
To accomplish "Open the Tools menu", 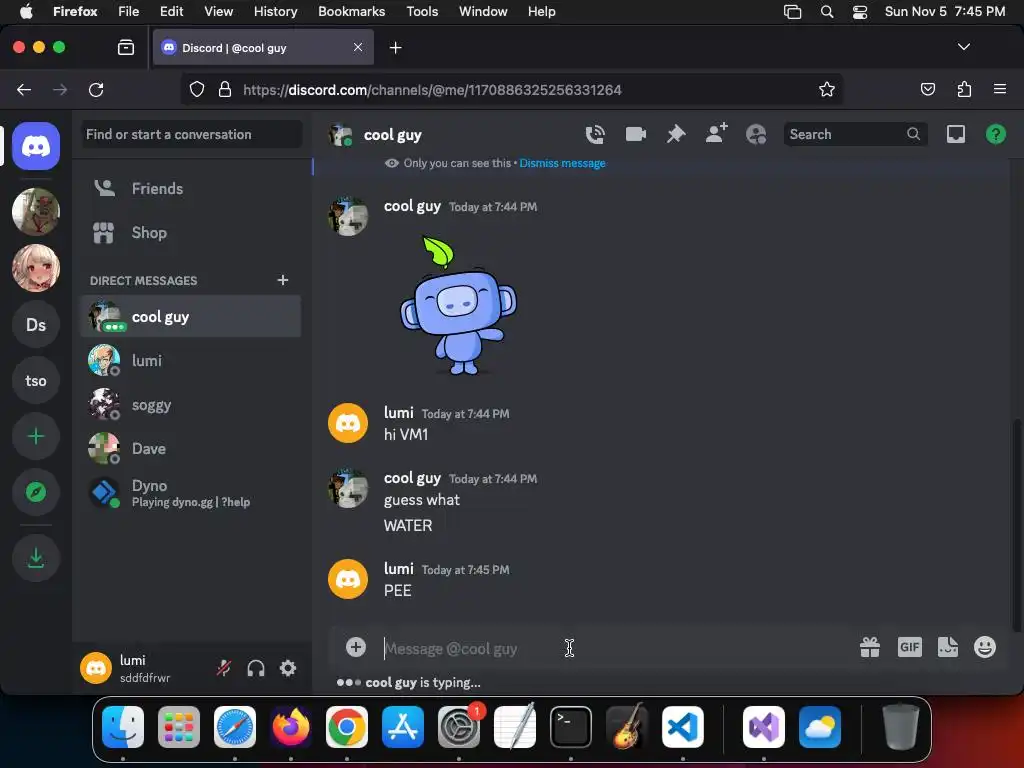I will pos(422,11).
